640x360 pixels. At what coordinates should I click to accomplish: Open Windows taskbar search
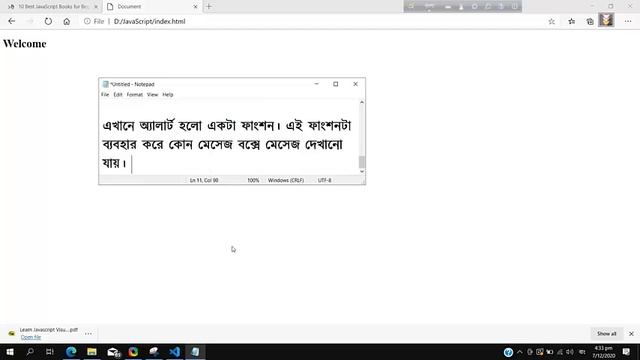[x=30, y=352]
